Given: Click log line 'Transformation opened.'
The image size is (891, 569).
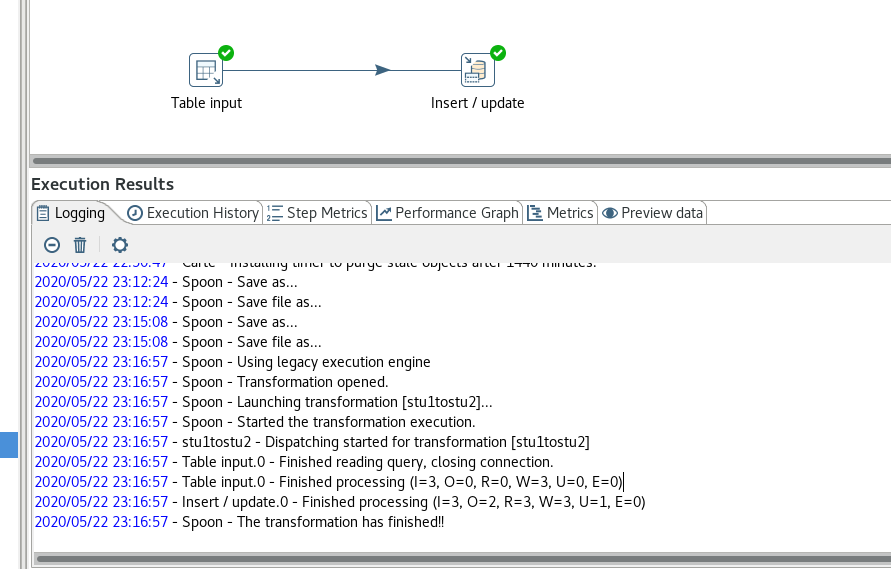Looking at the screenshot, I should click(x=211, y=382).
